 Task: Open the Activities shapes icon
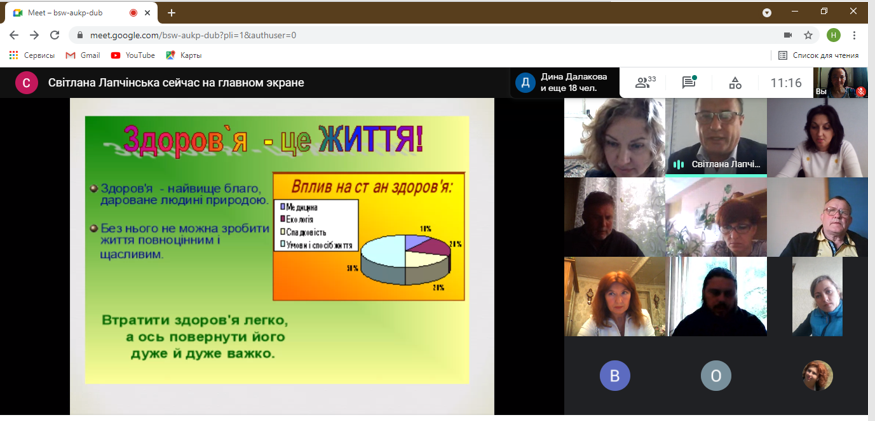(x=735, y=83)
